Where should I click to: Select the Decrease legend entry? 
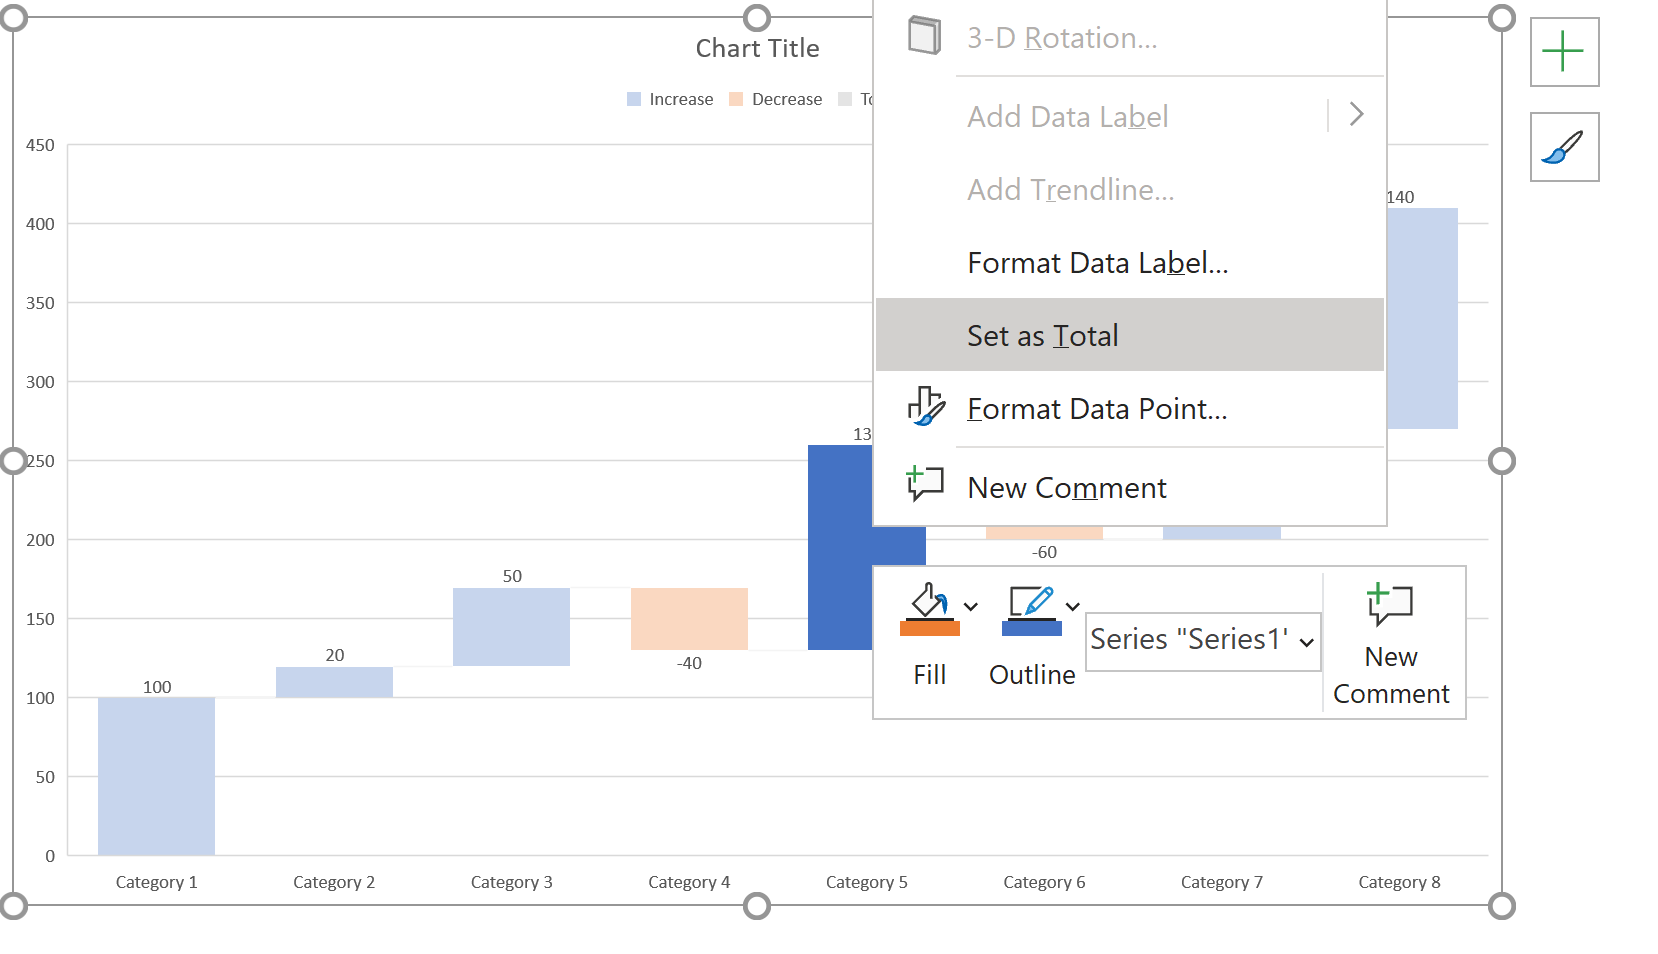tap(786, 98)
